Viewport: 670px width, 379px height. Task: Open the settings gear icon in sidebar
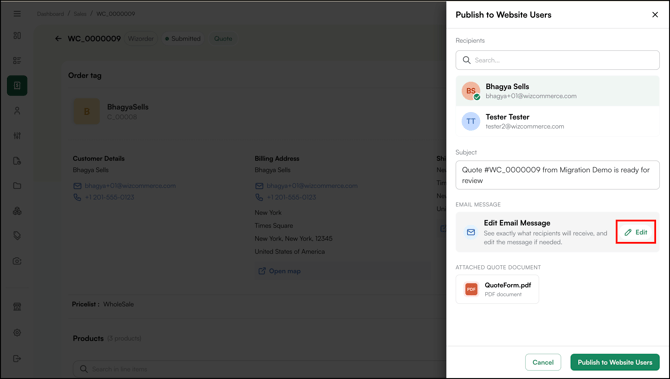pos(17,332)
